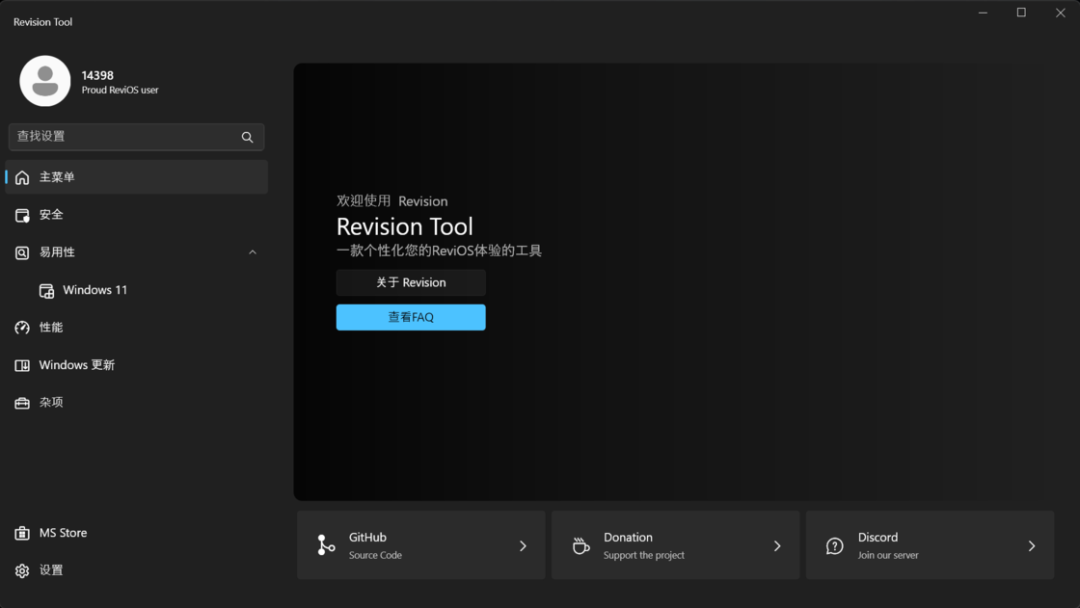This screenshot has width=1080, height=608.
Task: Select Windows 11 sub-item
Action: (136, 290)
